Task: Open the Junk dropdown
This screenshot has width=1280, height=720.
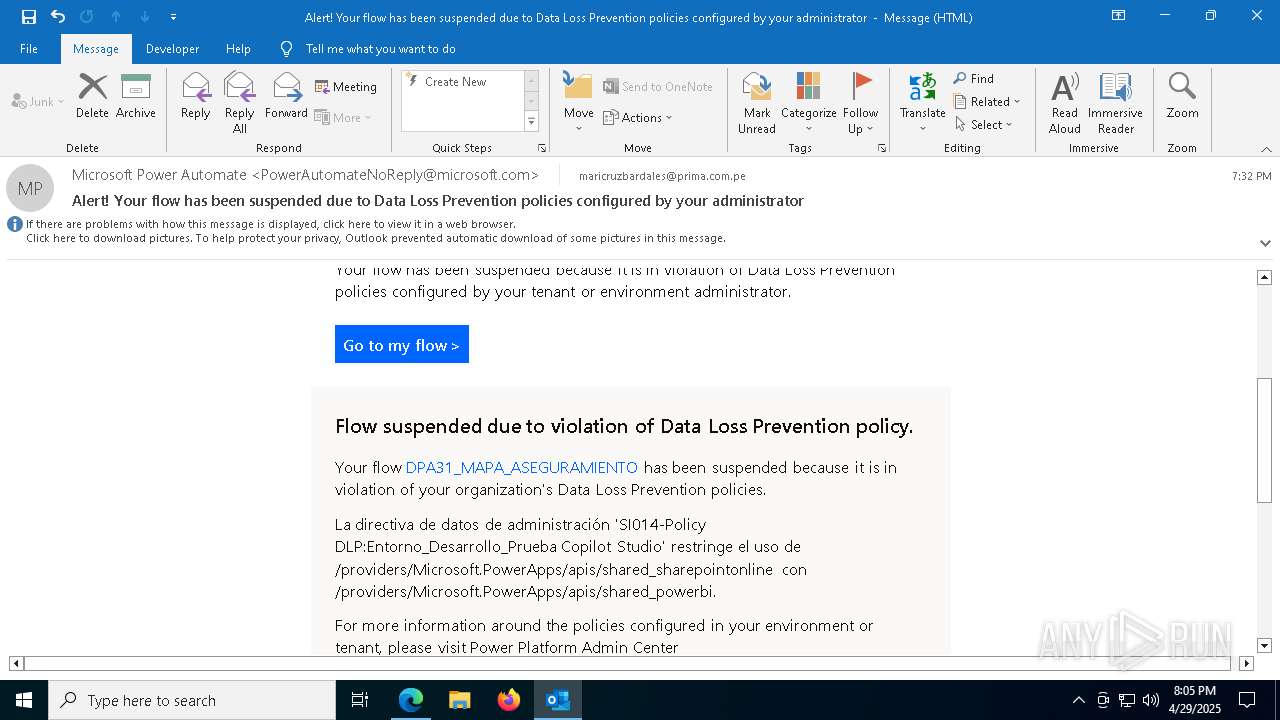Action: click(x=38, y=101)
